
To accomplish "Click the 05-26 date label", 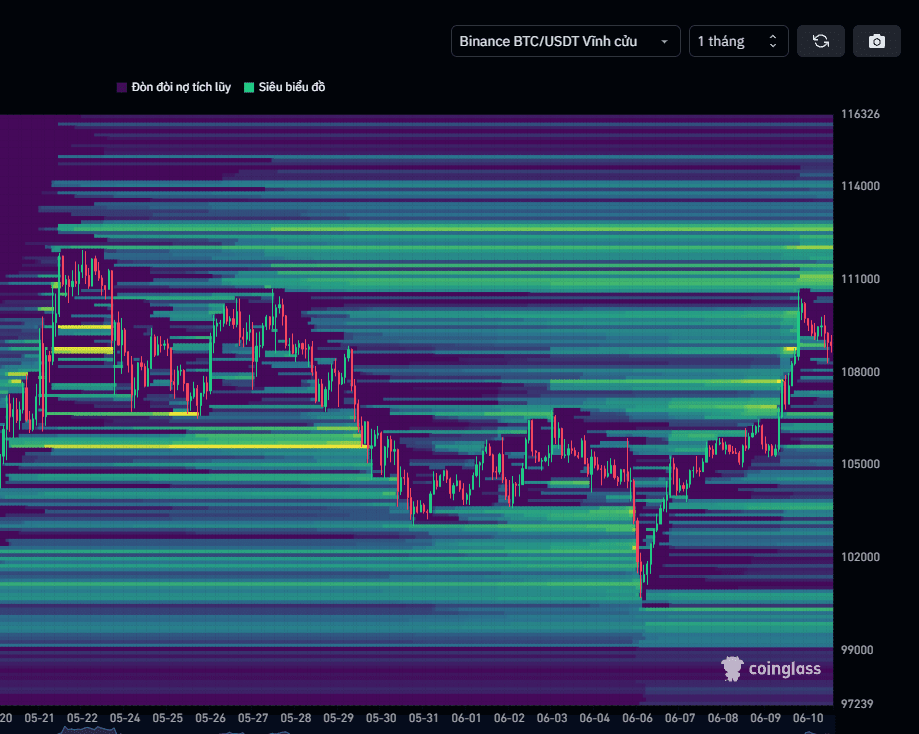I will [x=210, y=718].
